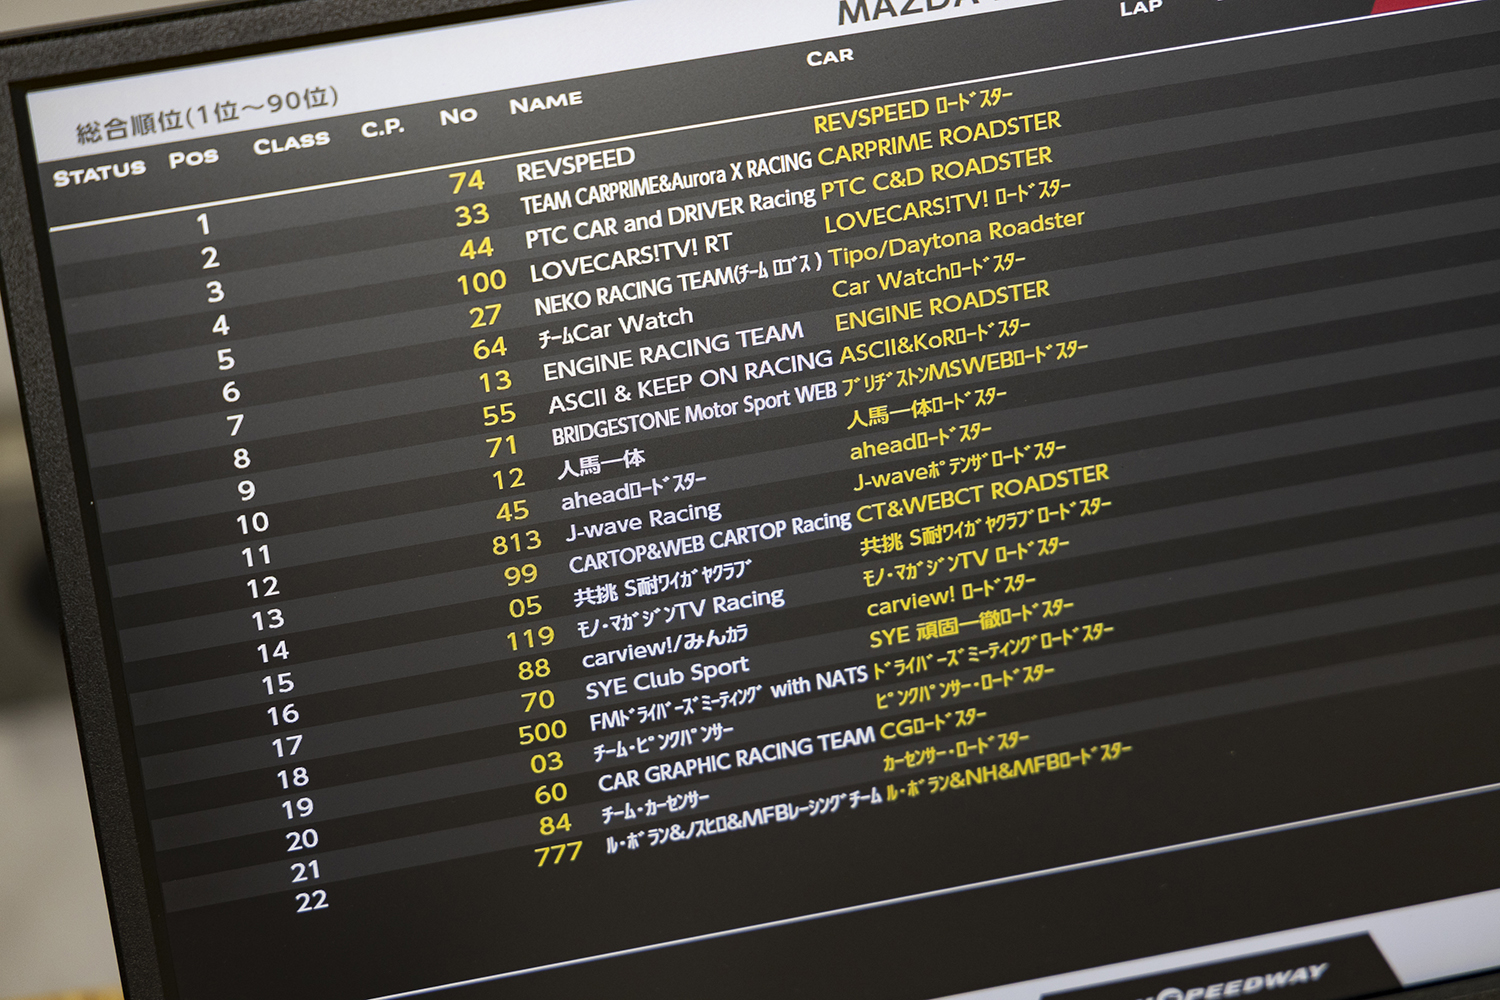Select car number 100
Screen dimensions: 1500x1000
481,283
